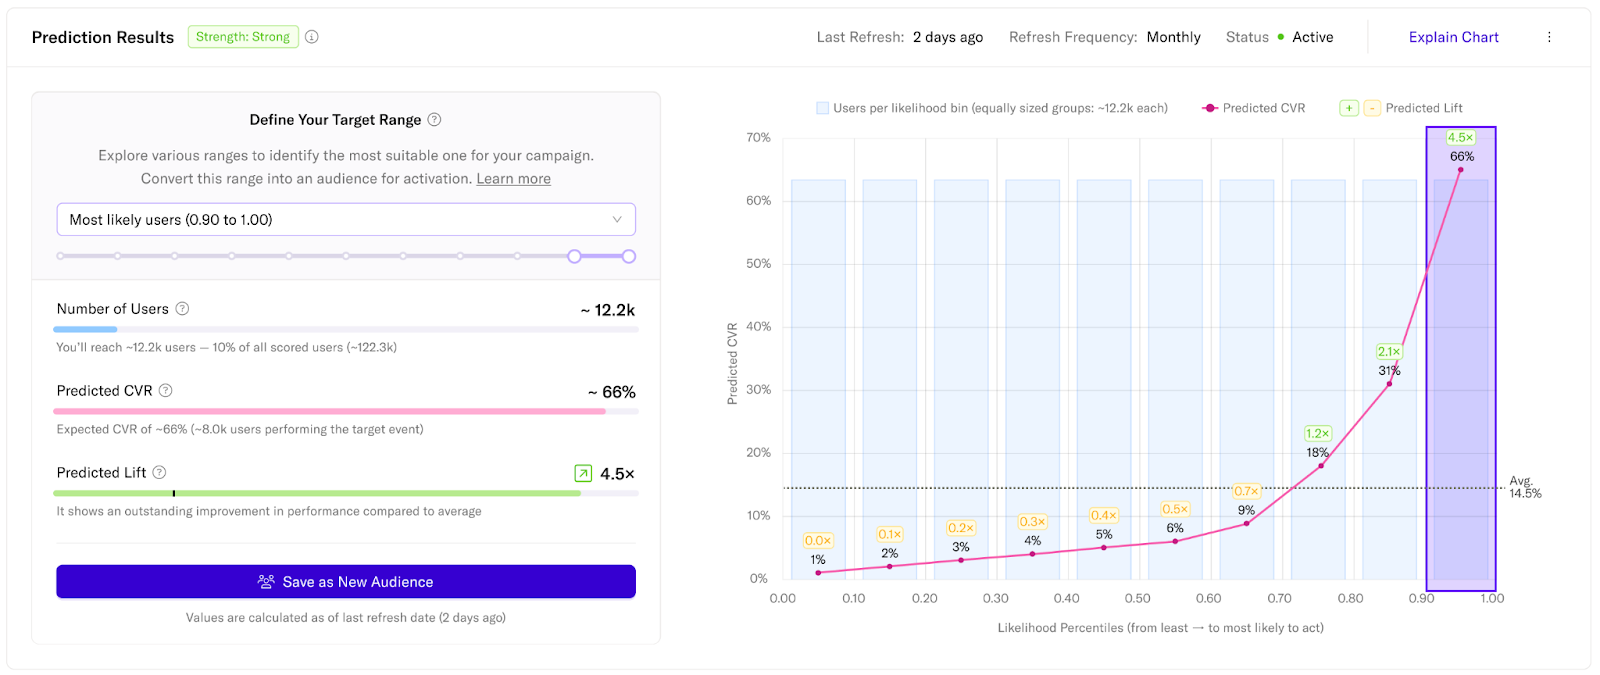Toggle the Predicted CVR legend series
Viewport: 1600px width, 675px height.
click(x=1210, y=108)
